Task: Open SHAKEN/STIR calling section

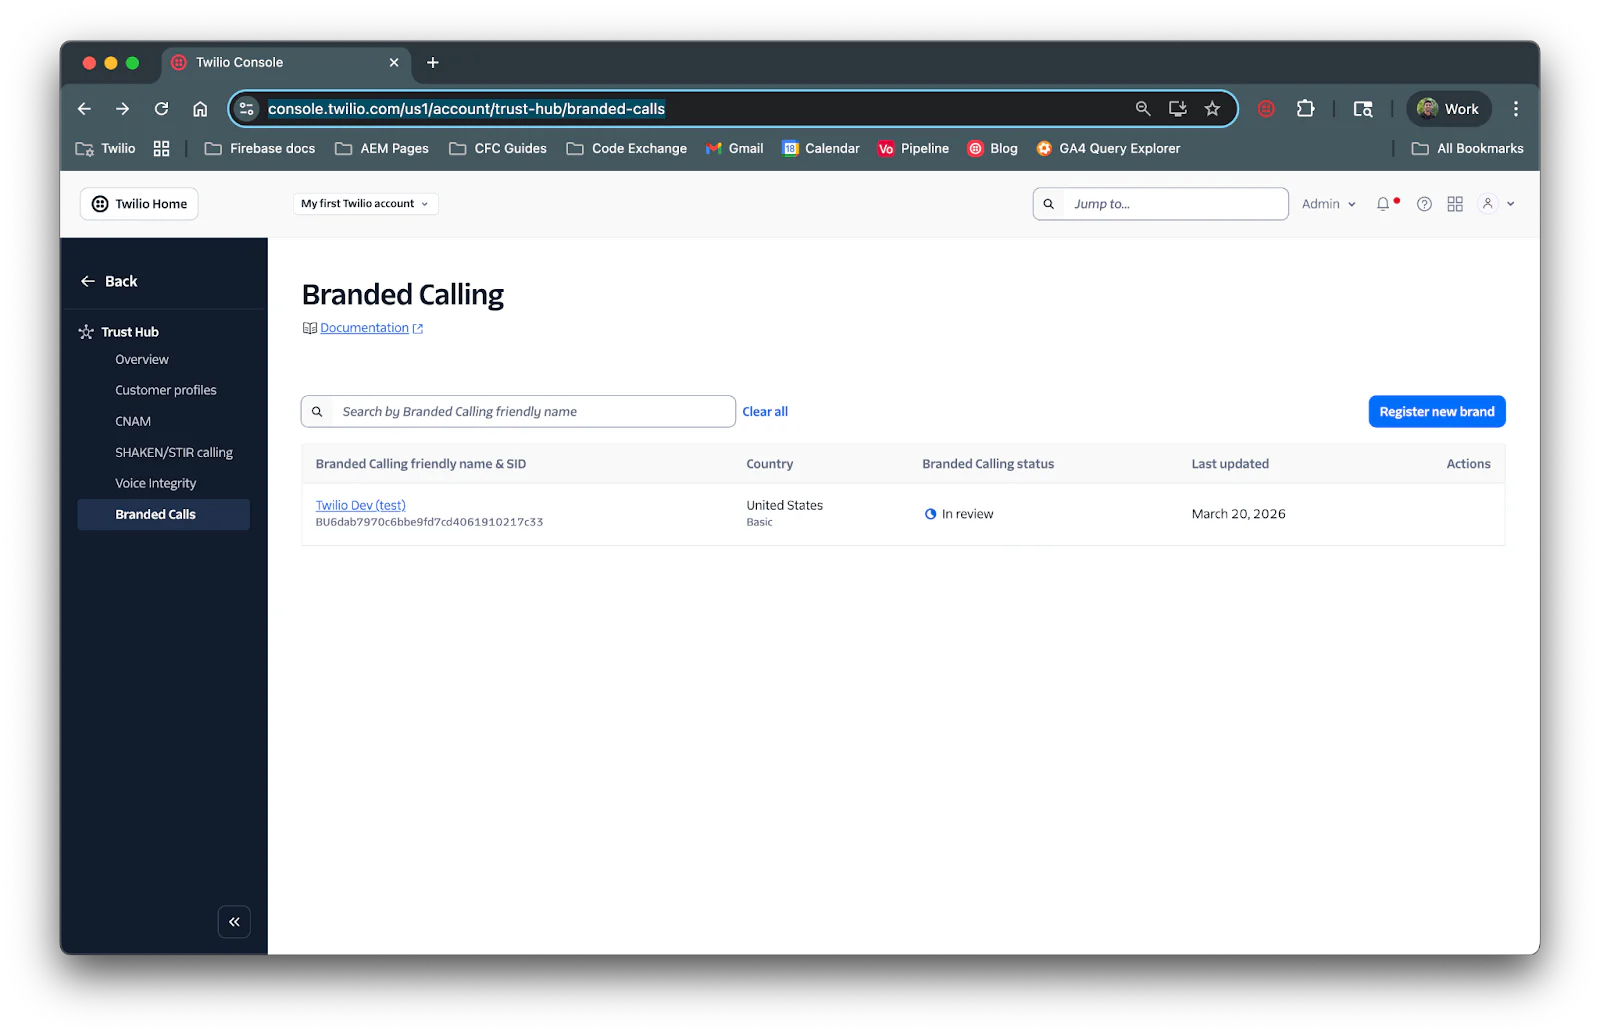Action: click(x=174, y=451)
